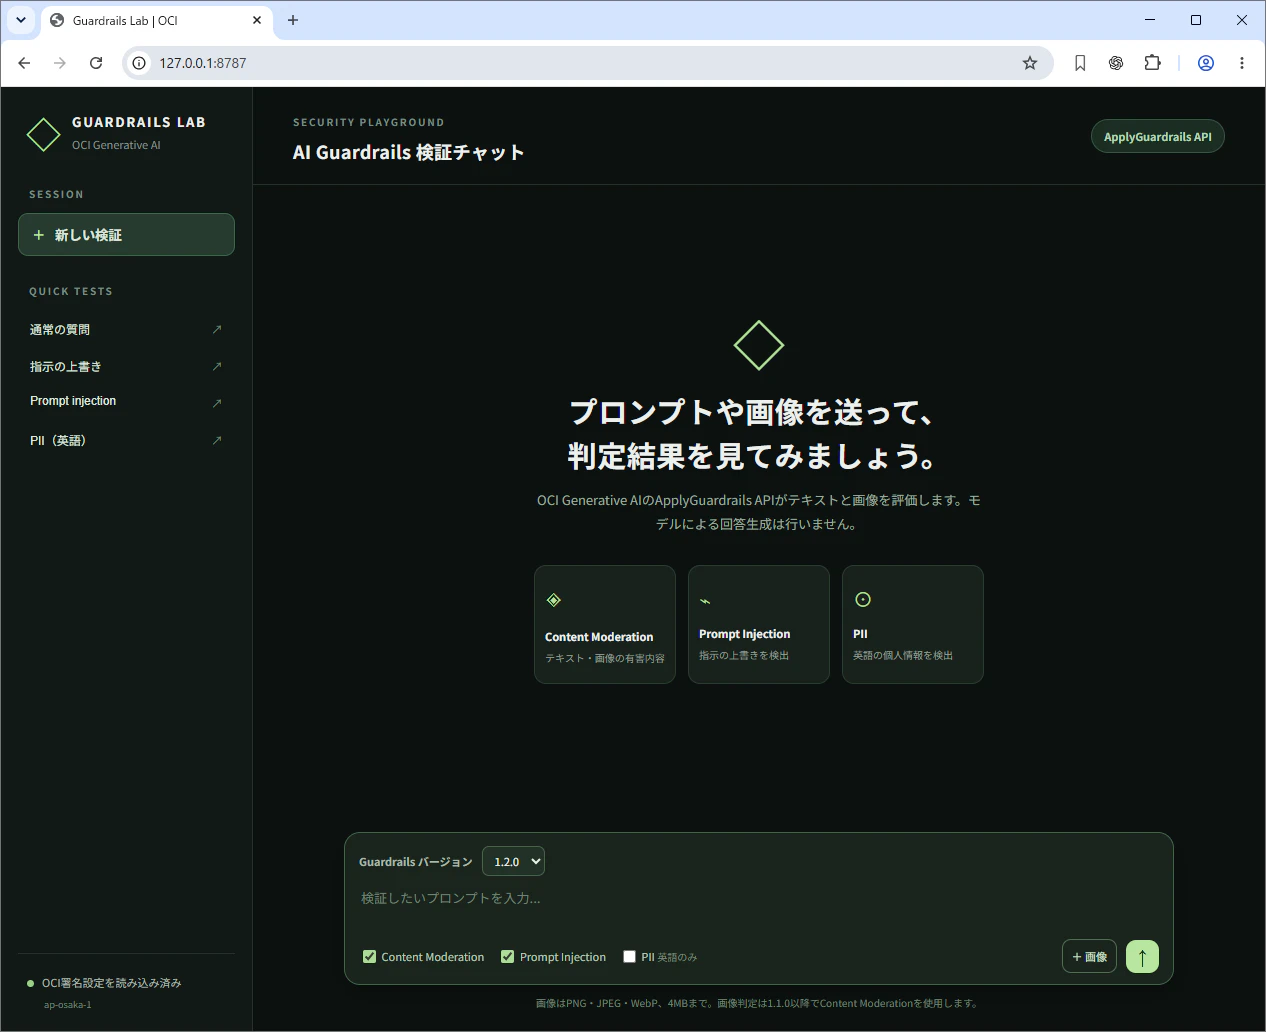This screenshot has width=1266, height=1032.
Task: Open the browser extensions menu
Action: (x=1152, y=63)
